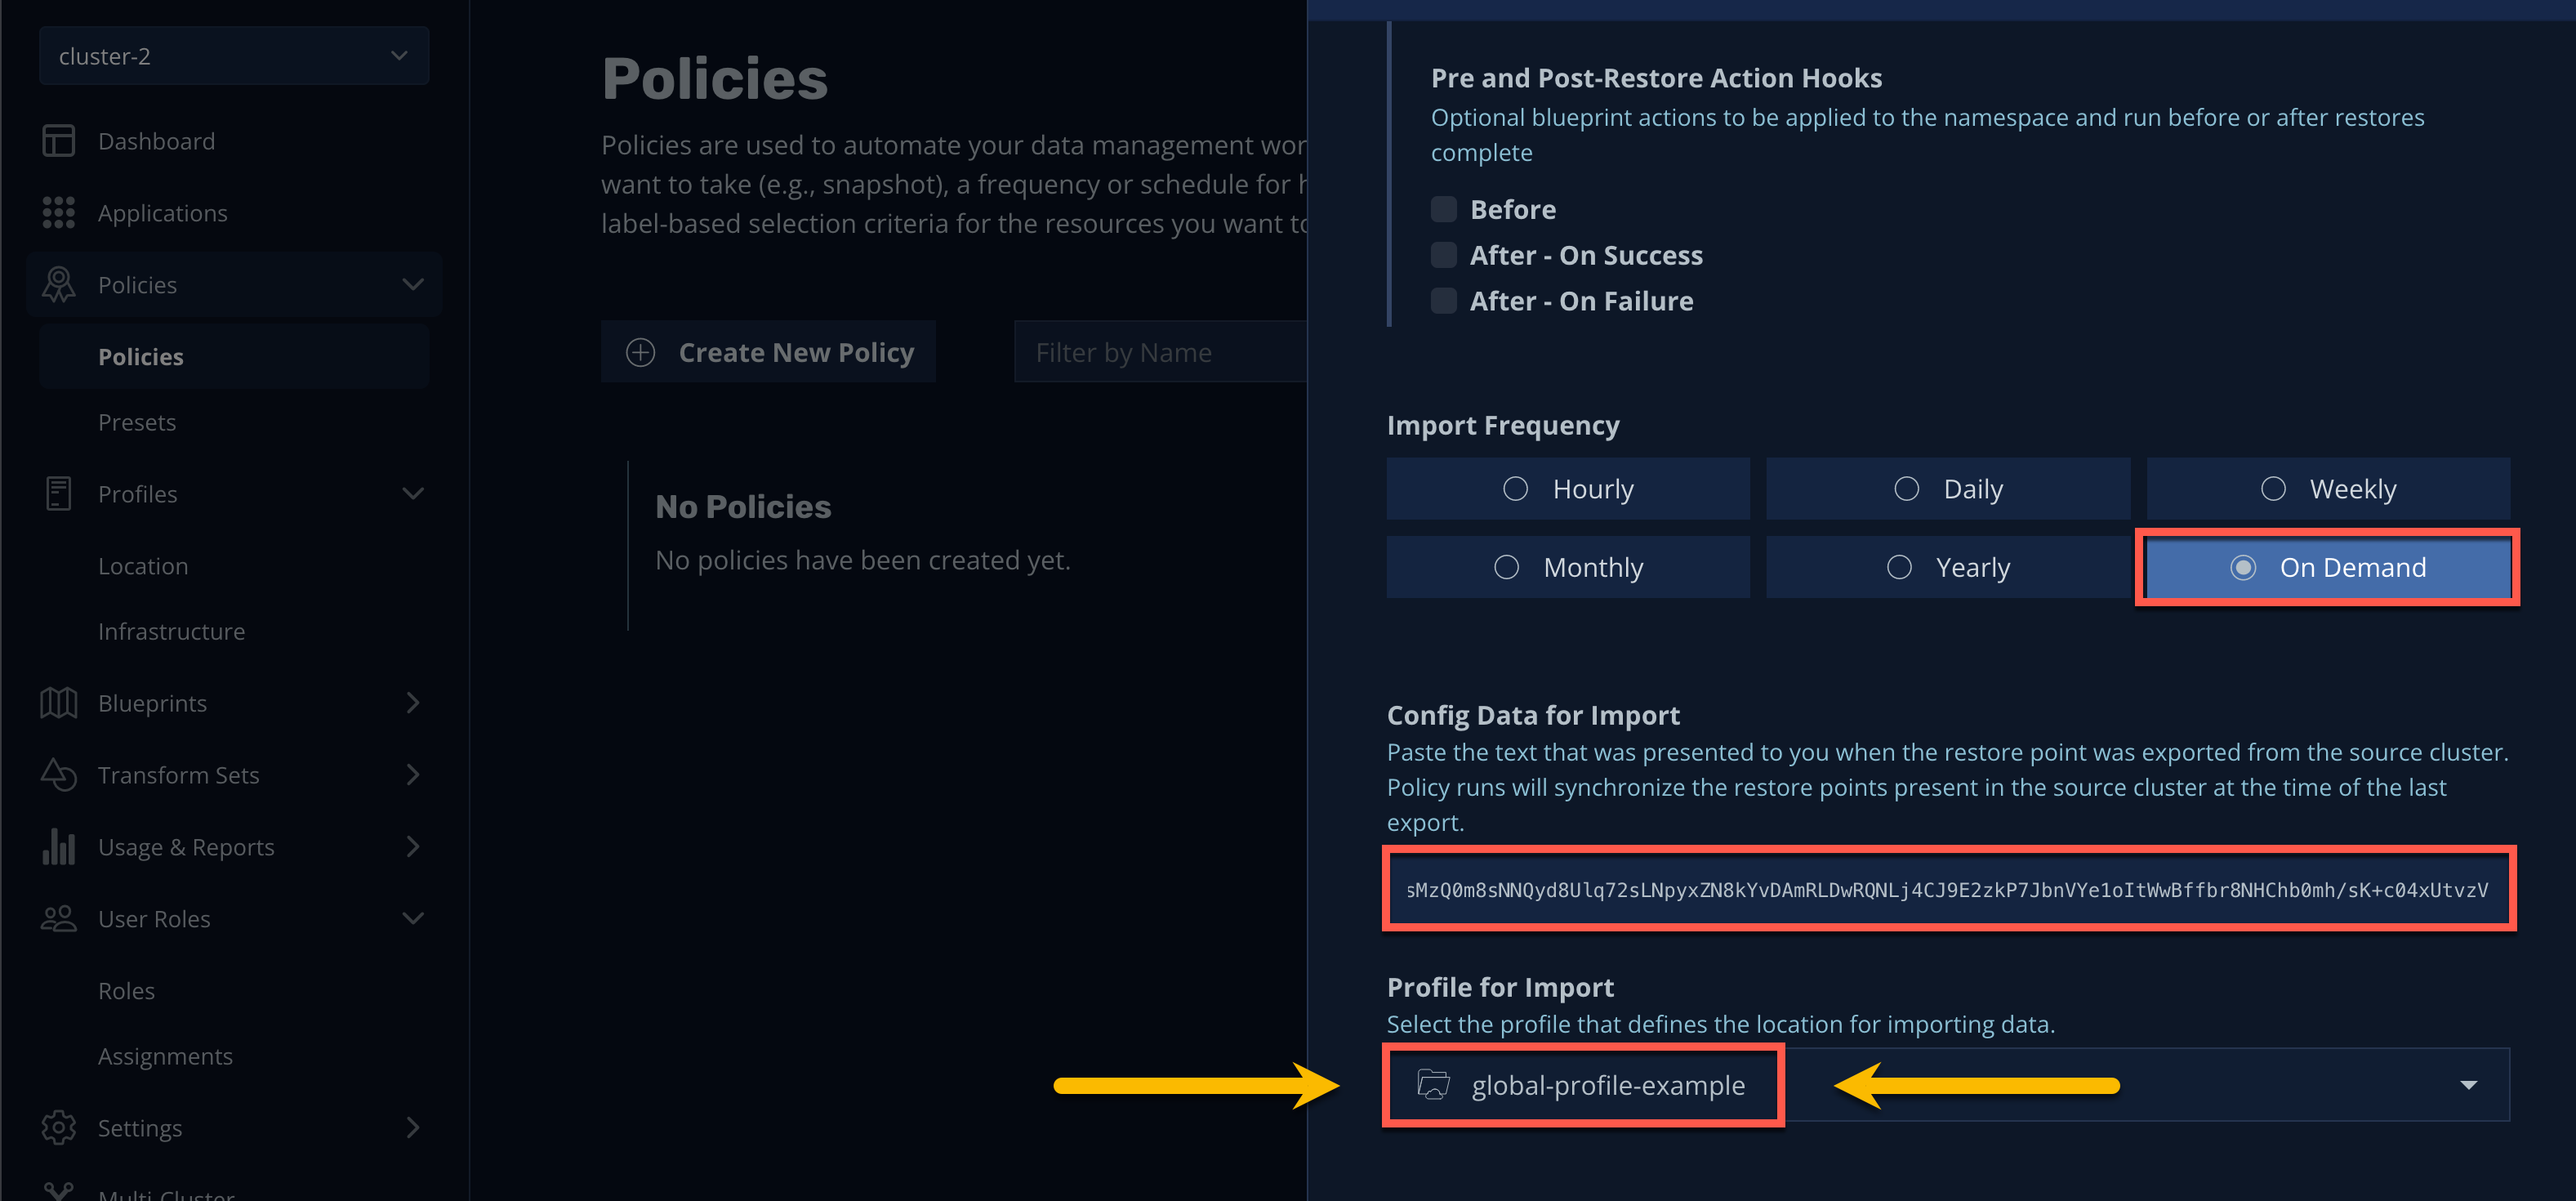Expand the Blueprints sidebar section
This screenshot has height=1201, width=2576.
point(413,703)
